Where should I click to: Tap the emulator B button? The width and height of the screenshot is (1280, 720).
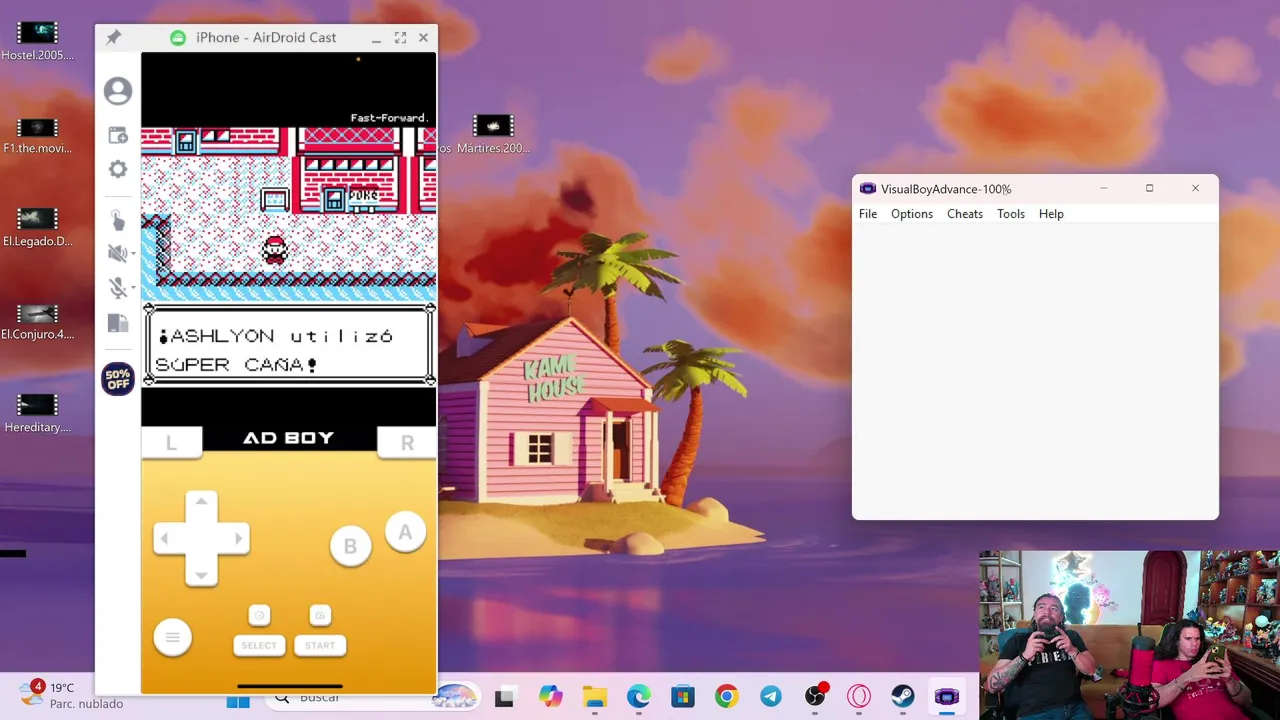350,546
